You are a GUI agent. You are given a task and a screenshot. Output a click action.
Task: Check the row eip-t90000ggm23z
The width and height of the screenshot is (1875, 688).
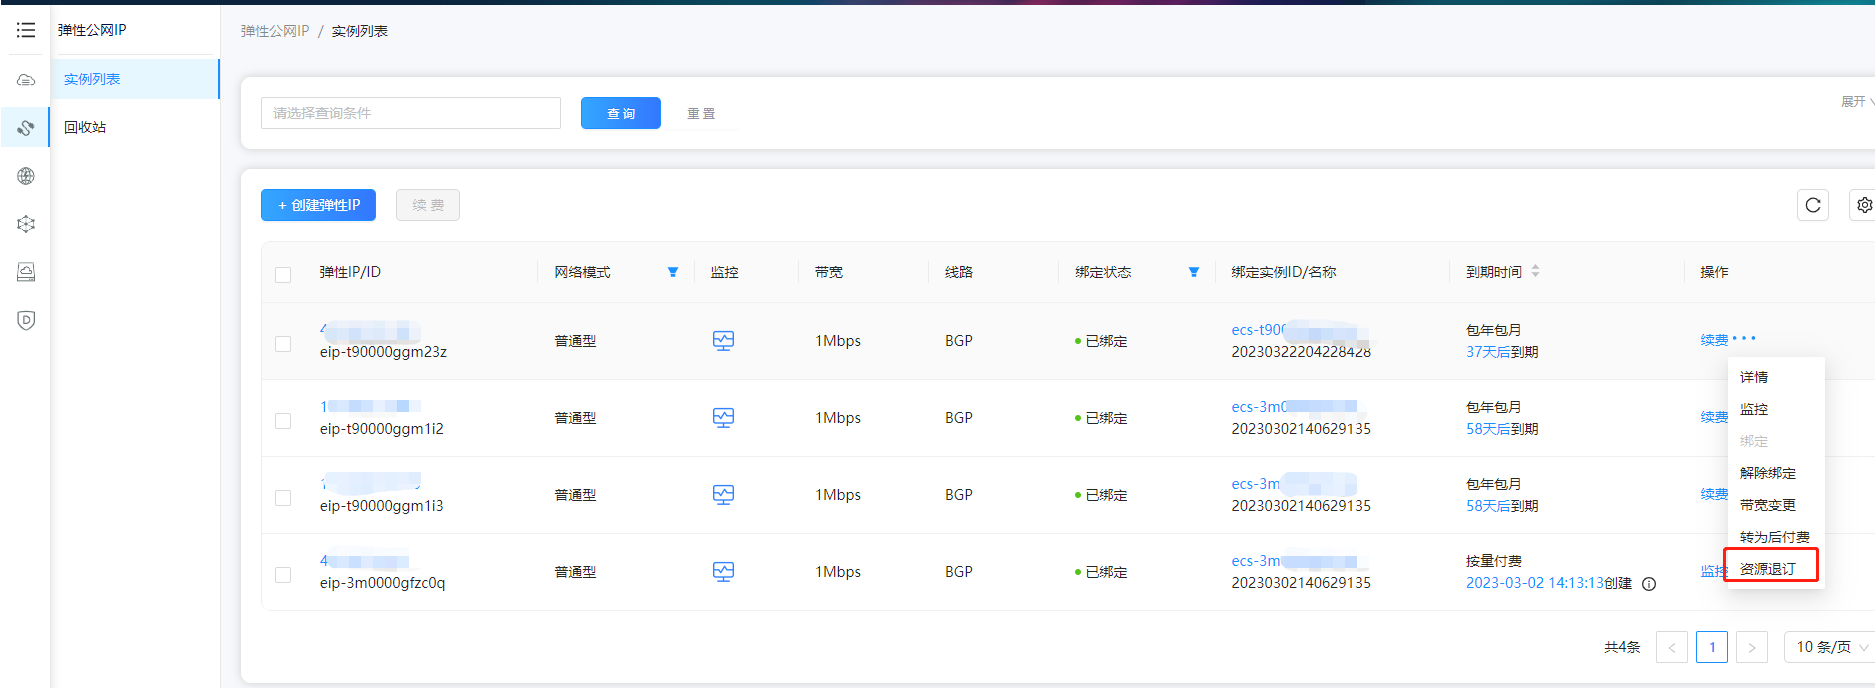283,343
